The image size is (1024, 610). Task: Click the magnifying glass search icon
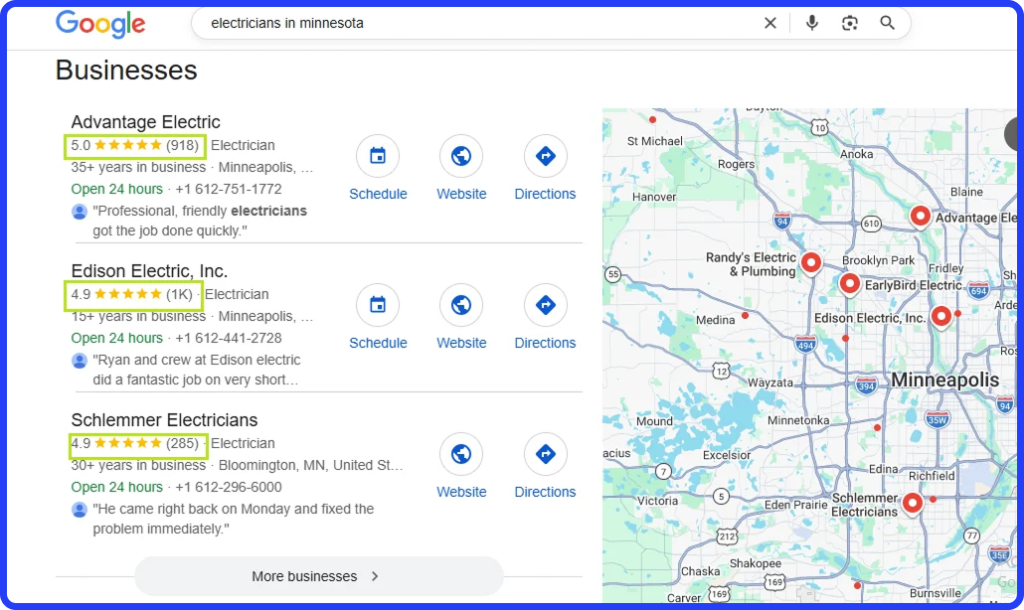pyautogui.click(x=886, y=23)
